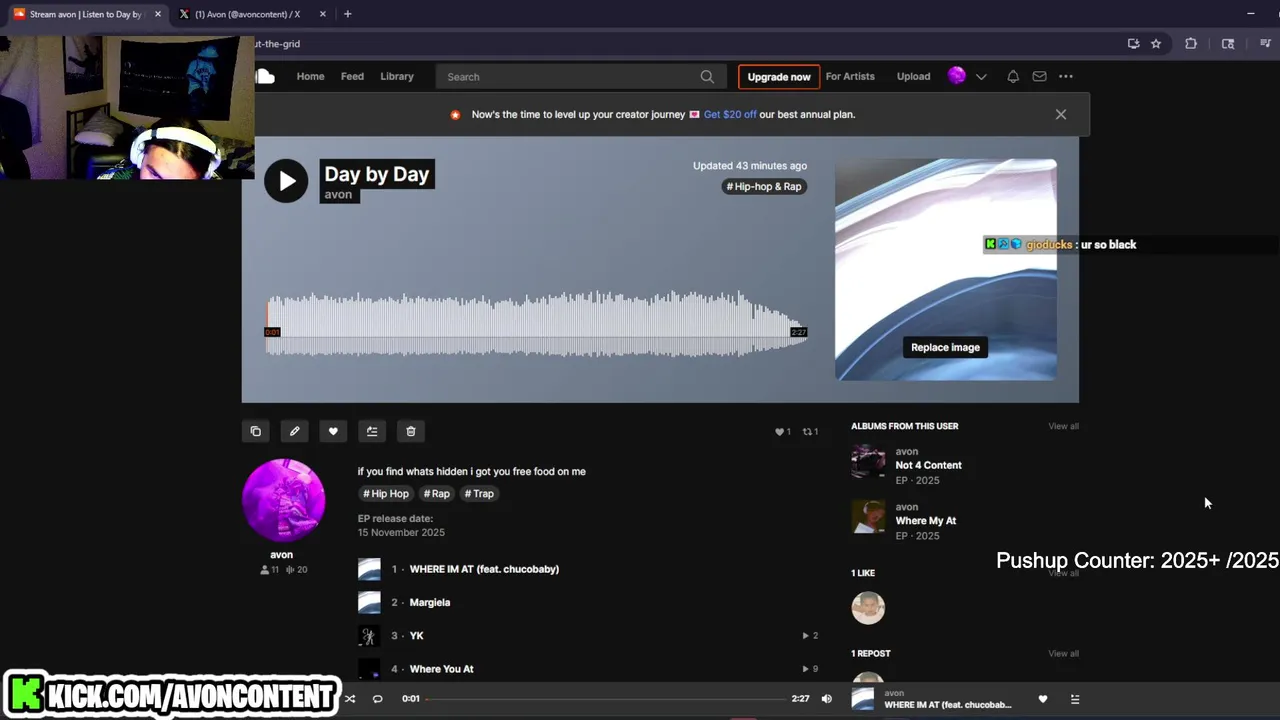Open the Feed page
The height and width of the screenshot is (720, 1280).
coord(352,76)
